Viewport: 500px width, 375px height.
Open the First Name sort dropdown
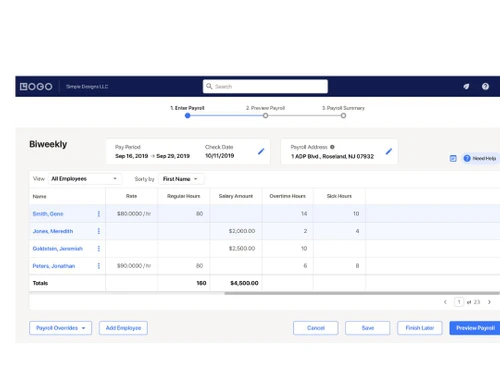point(181,179)
